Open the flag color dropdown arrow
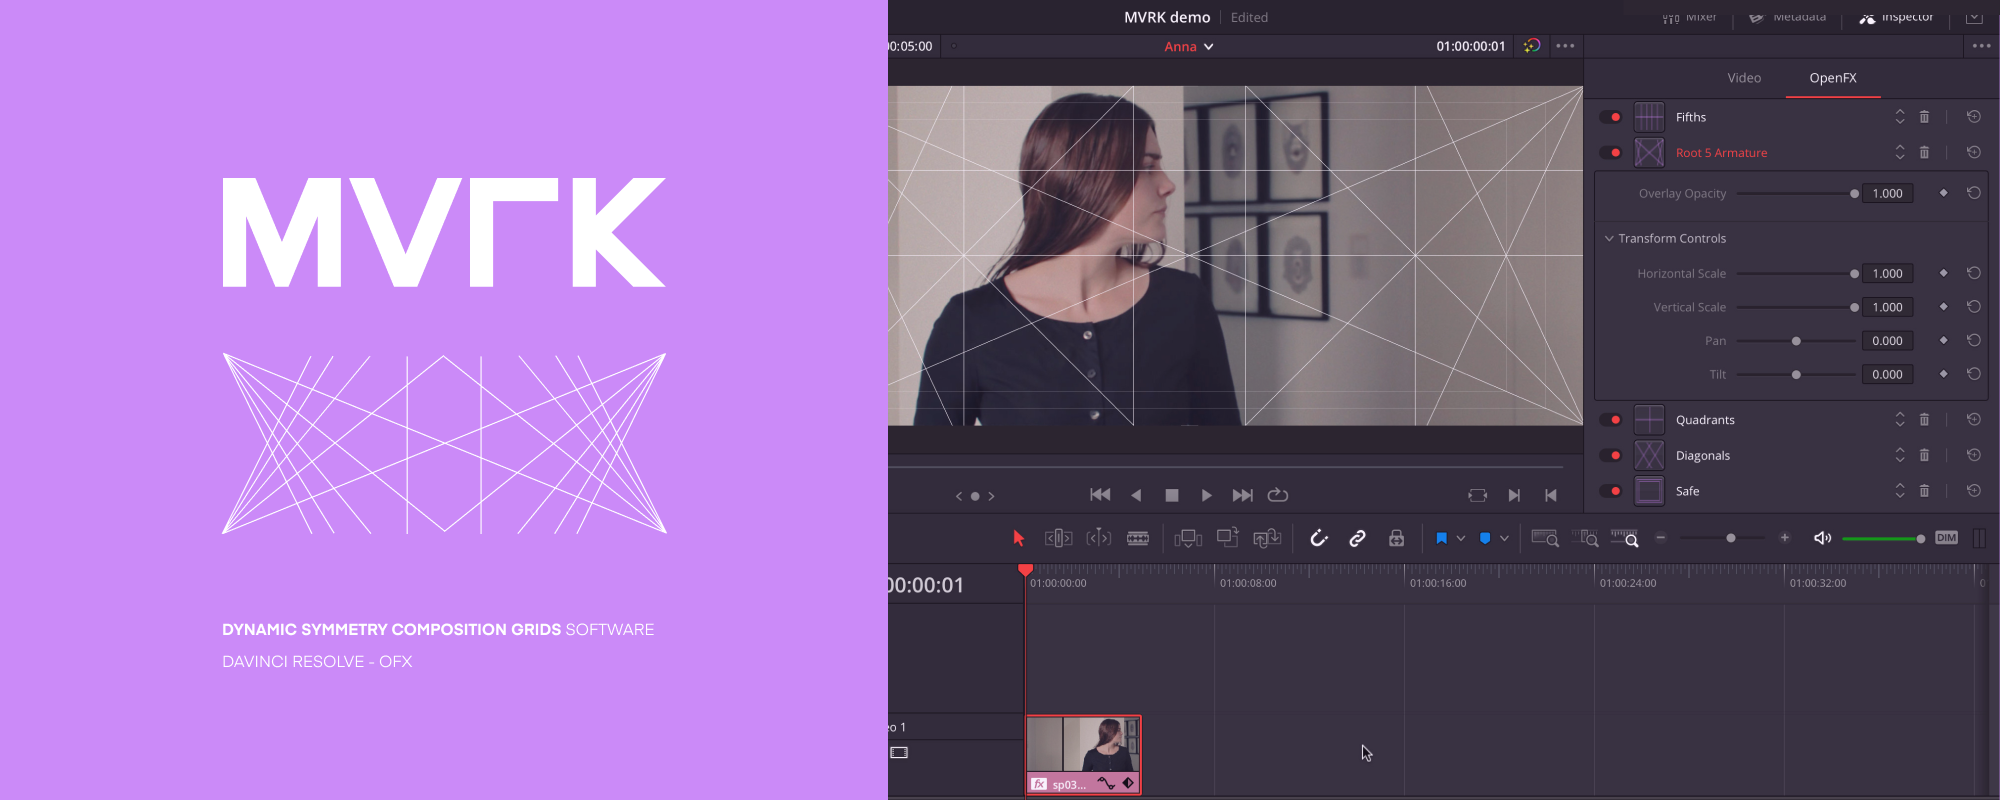Viewport: 2000px width, 800px height. [1461, 538]
